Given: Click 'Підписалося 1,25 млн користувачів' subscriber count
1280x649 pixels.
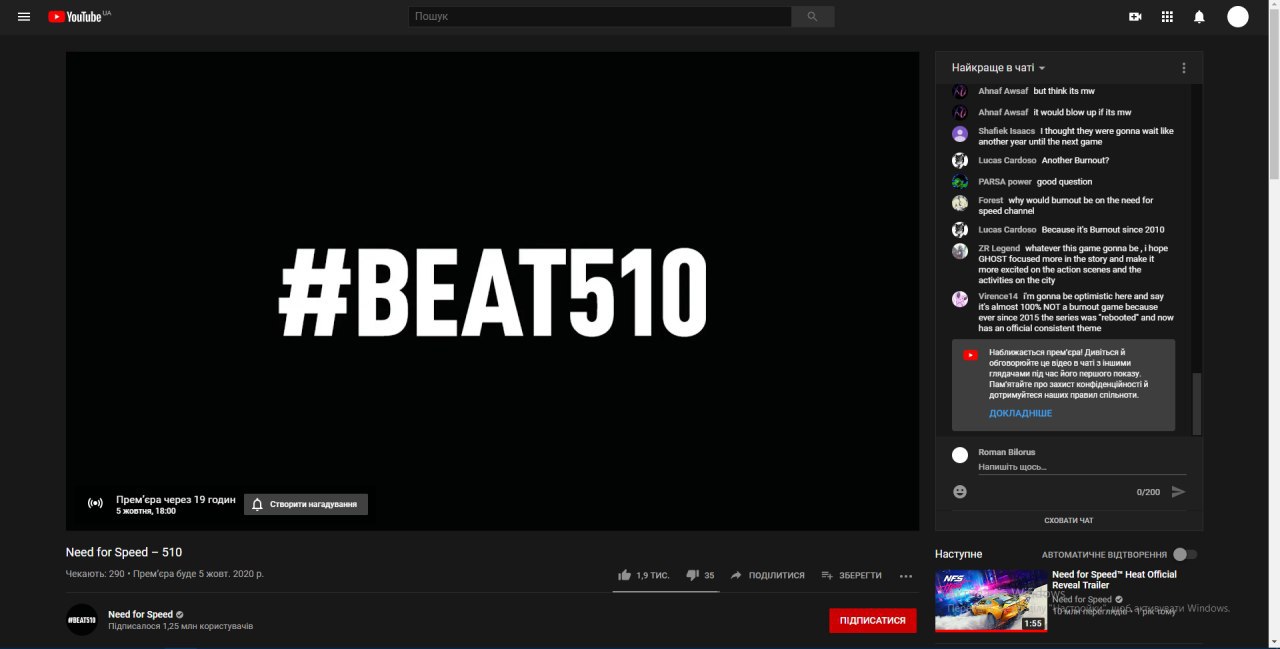Looking at the screenshot, I should [x=181, y=626].
